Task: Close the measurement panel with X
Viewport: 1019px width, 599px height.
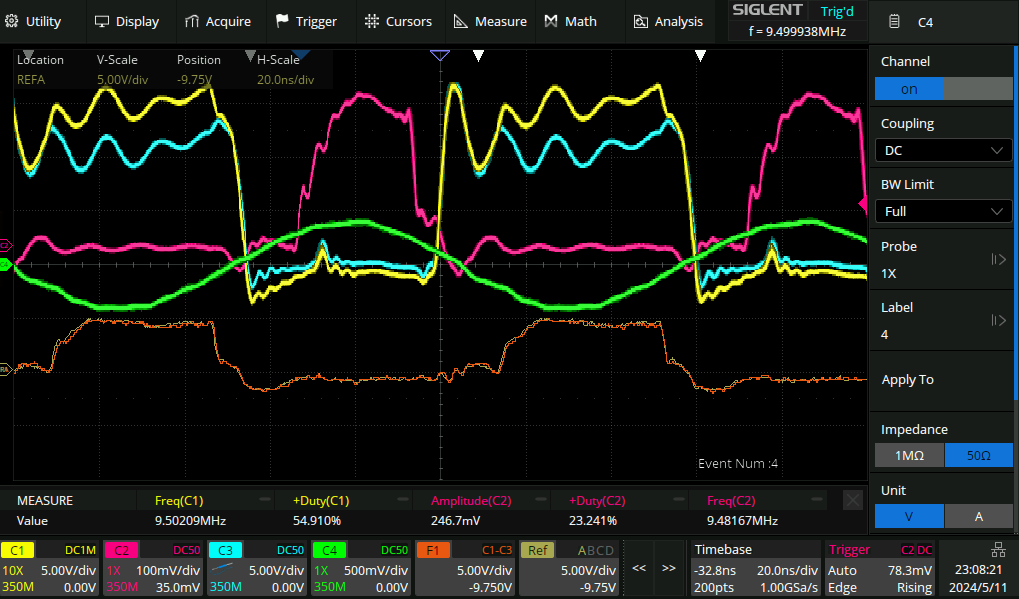Action: (852, 500)
